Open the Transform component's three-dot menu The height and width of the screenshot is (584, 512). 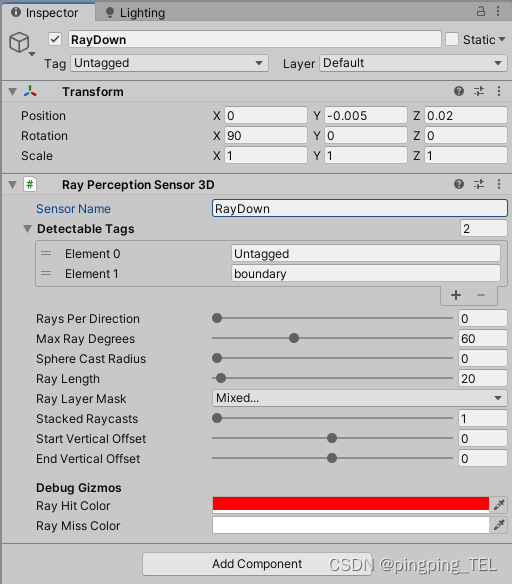[x=499, y=91]
